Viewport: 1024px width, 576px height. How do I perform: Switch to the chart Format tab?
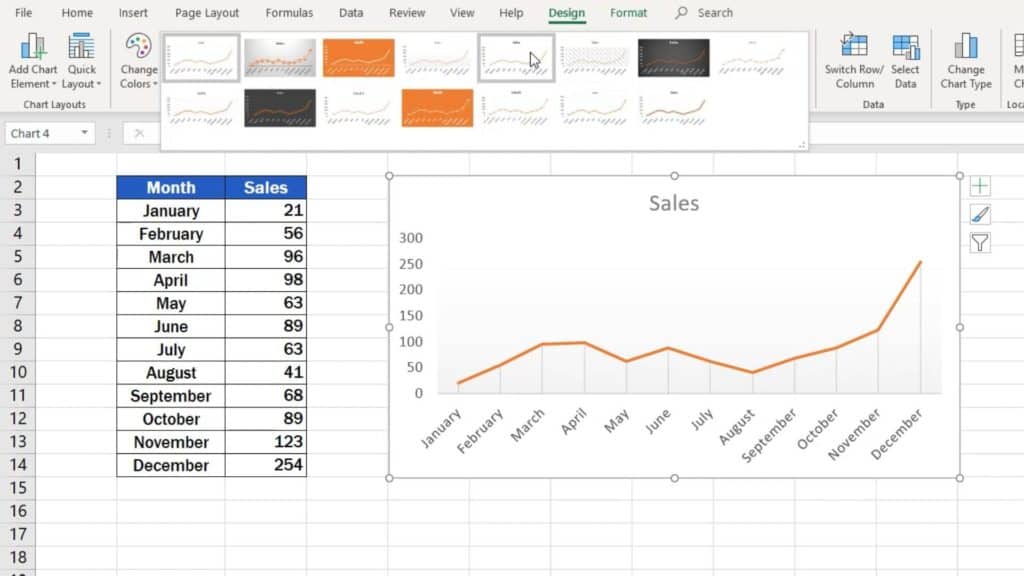(628, 12)
